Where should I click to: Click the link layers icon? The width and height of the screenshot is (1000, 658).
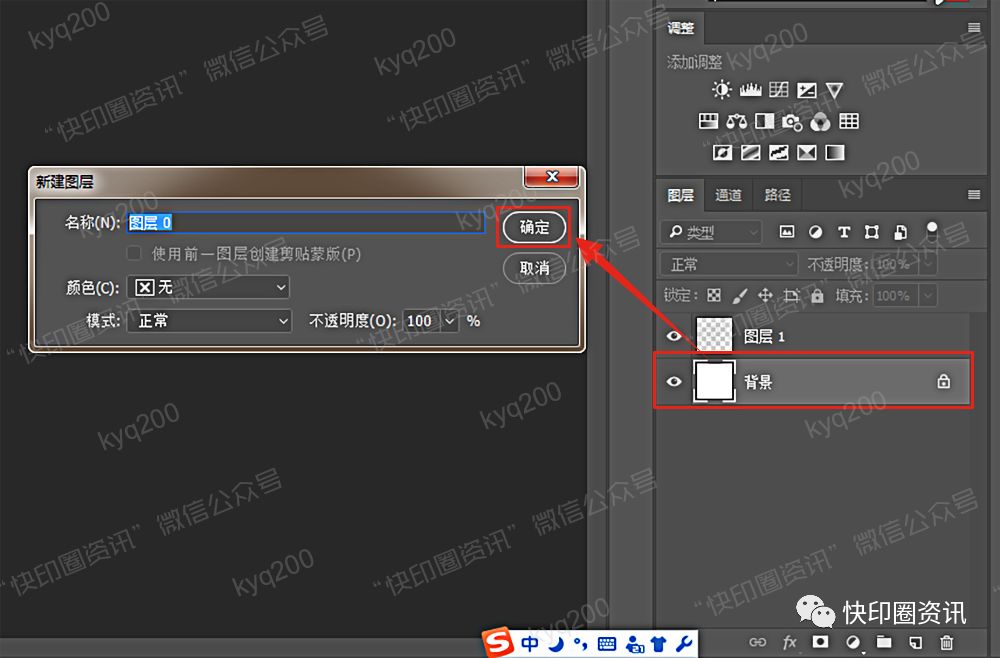tap(758, 642)
